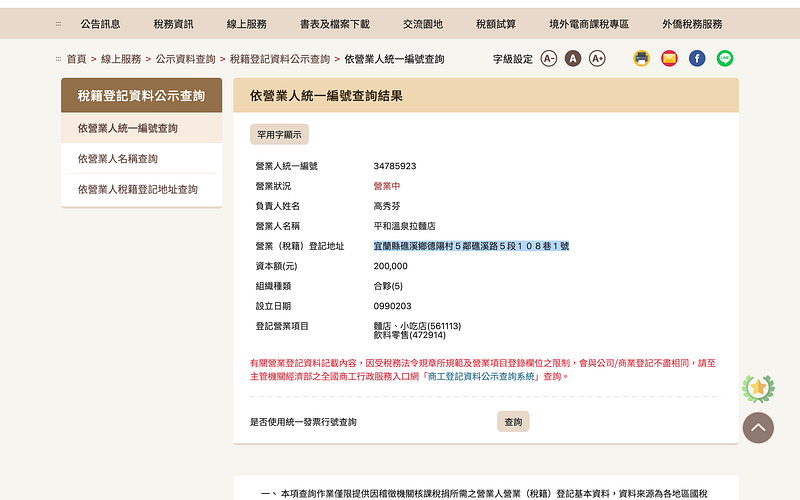Image resolution: width=800 pixels, height=500 pixels.
Task: Click the 組織種類 field label
Action: 273,286
